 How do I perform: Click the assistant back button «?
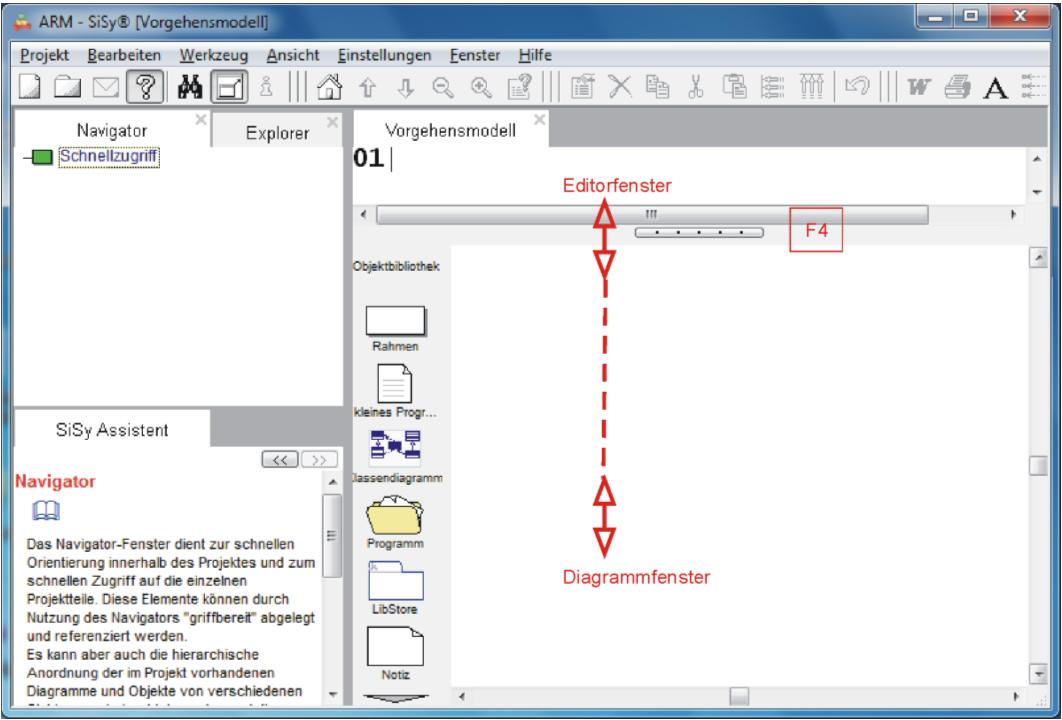pos(279,459)
